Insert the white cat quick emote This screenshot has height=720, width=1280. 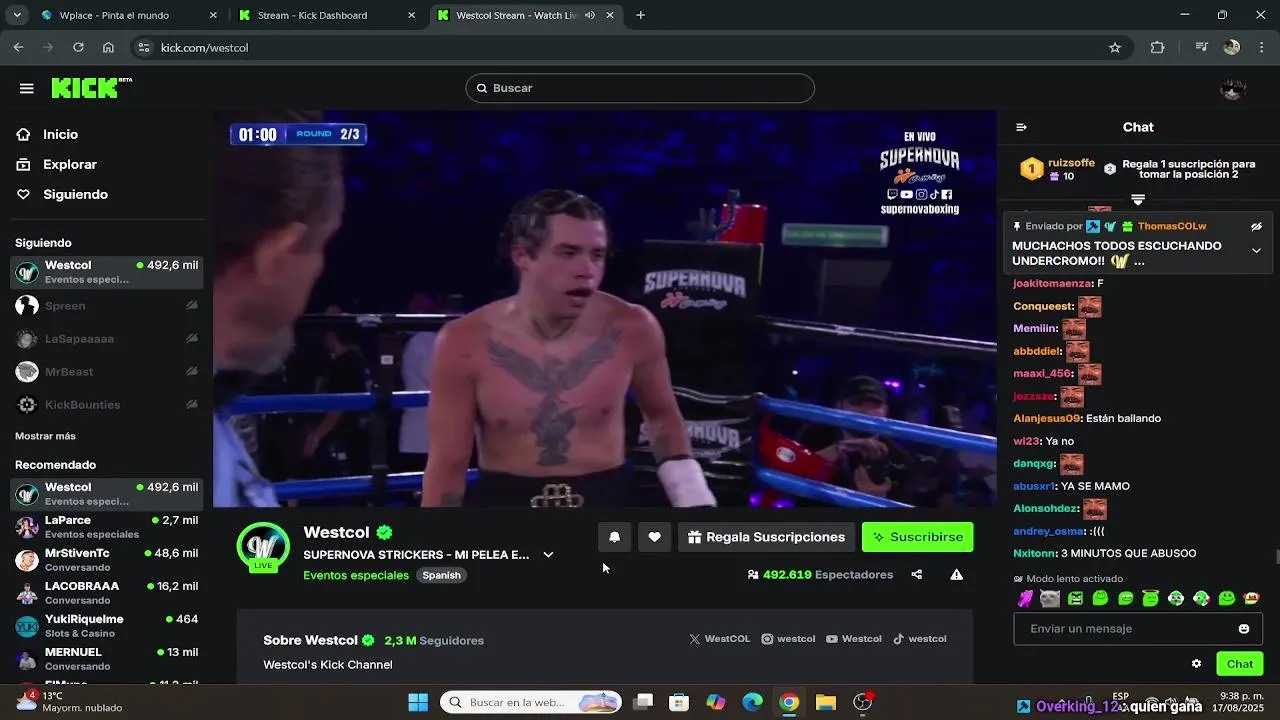pos(1050,599)
